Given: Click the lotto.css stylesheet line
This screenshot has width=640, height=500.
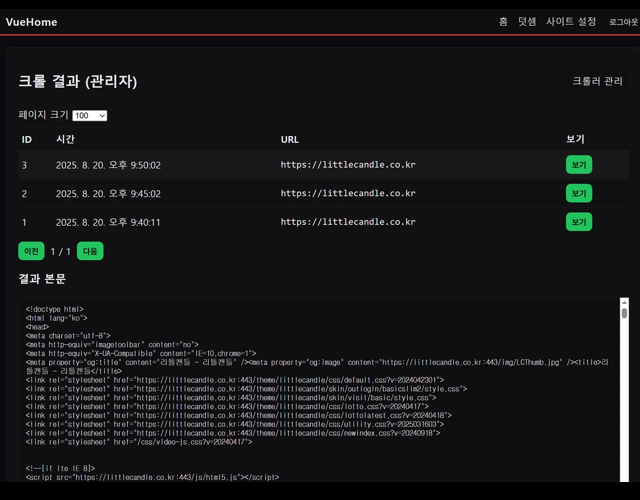Looking at the screenshot, I should (227, 407).
